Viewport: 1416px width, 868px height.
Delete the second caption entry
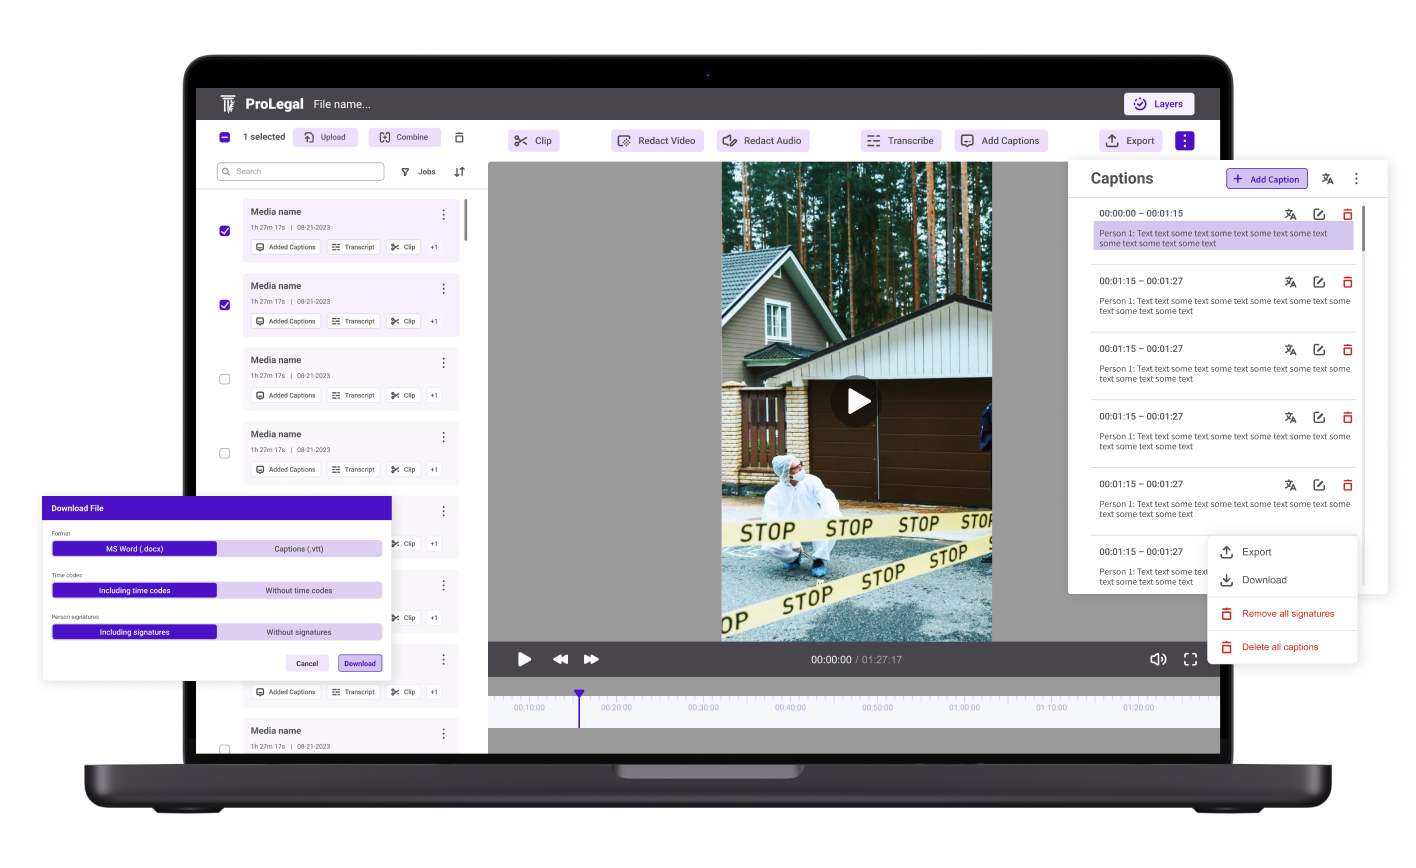[x=1347, y=282]
